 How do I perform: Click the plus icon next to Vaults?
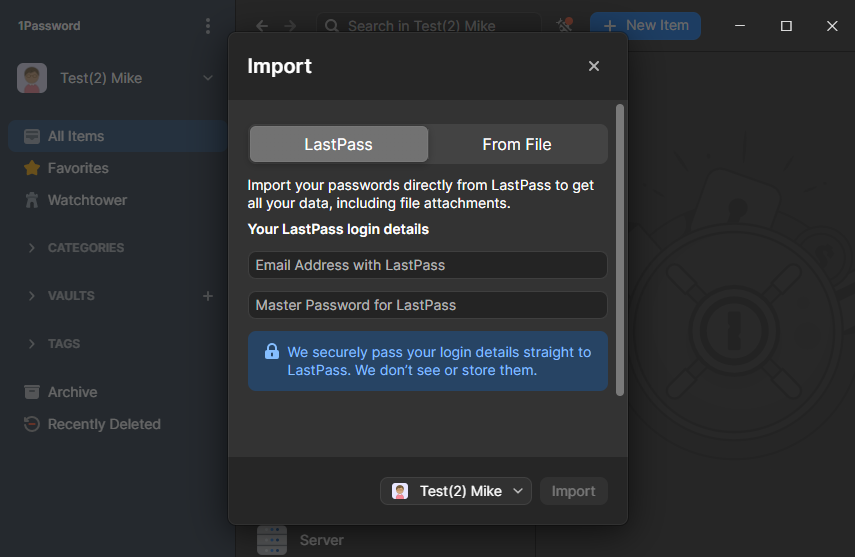coord(208,296)
